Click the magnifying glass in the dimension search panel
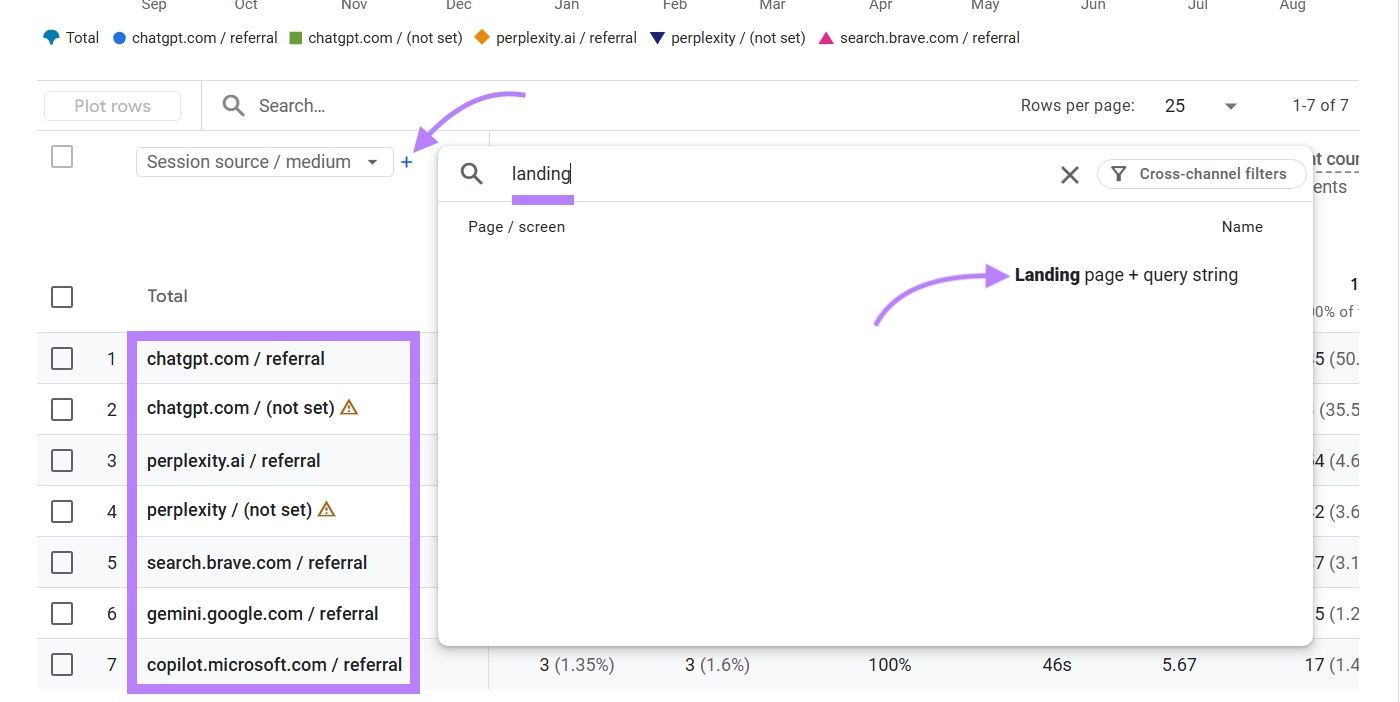This screenshot has width=1400, height=702. coord(471,173)
